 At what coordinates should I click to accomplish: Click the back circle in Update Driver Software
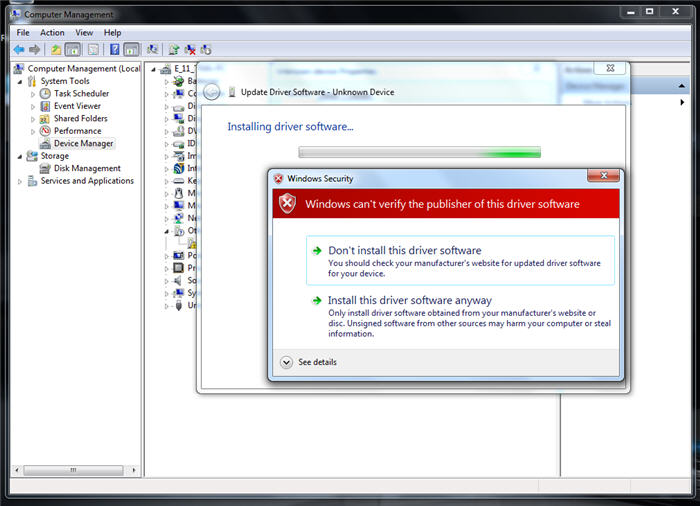[212, 92]
